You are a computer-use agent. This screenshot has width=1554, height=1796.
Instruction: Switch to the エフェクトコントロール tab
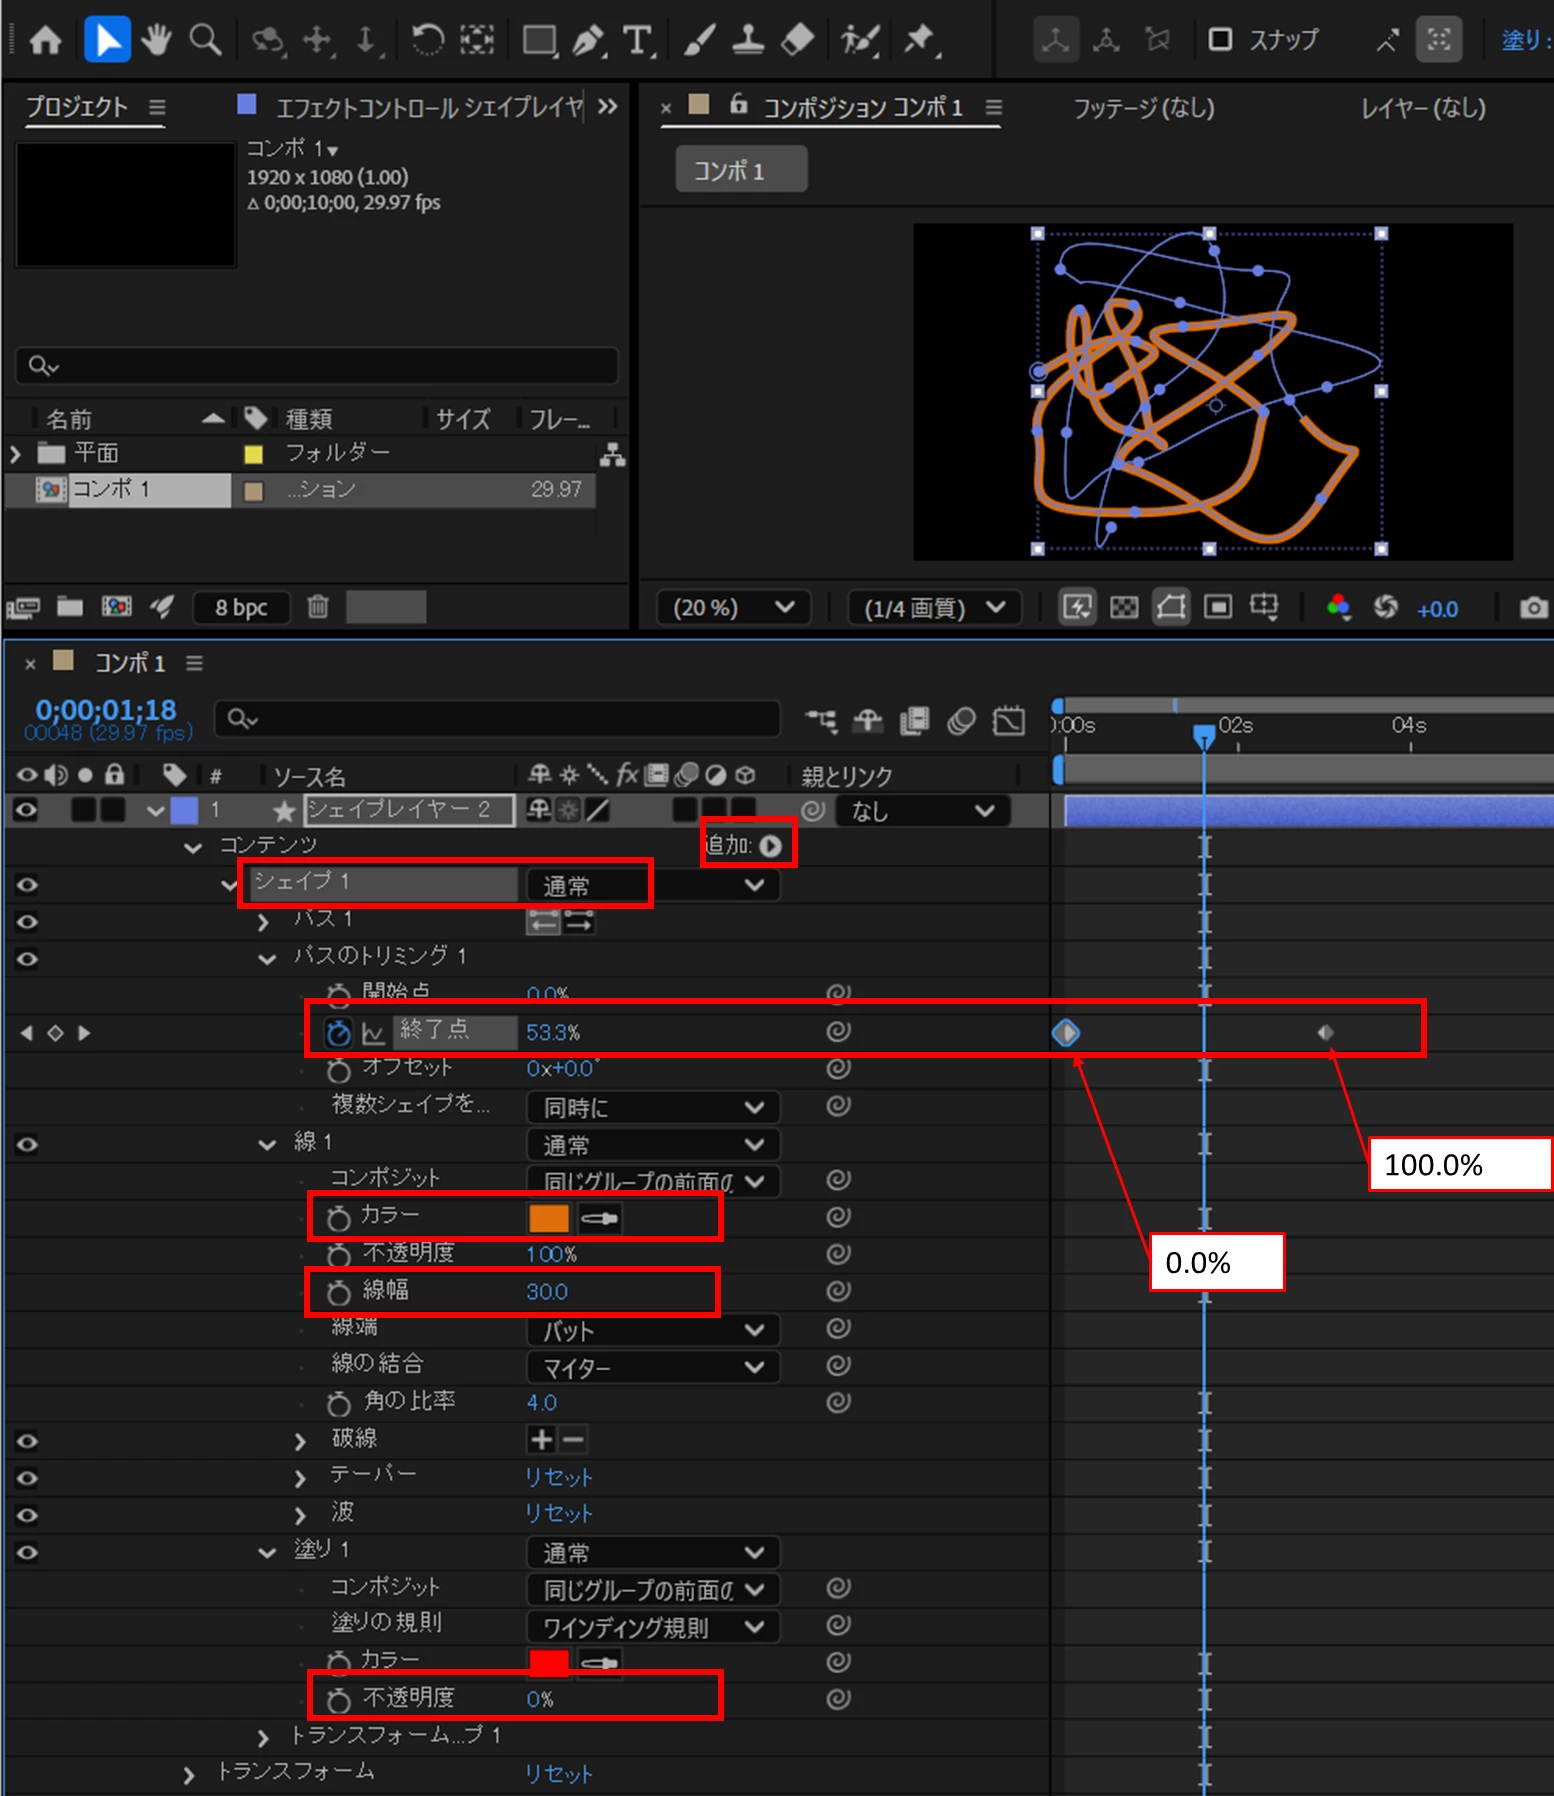429,107
